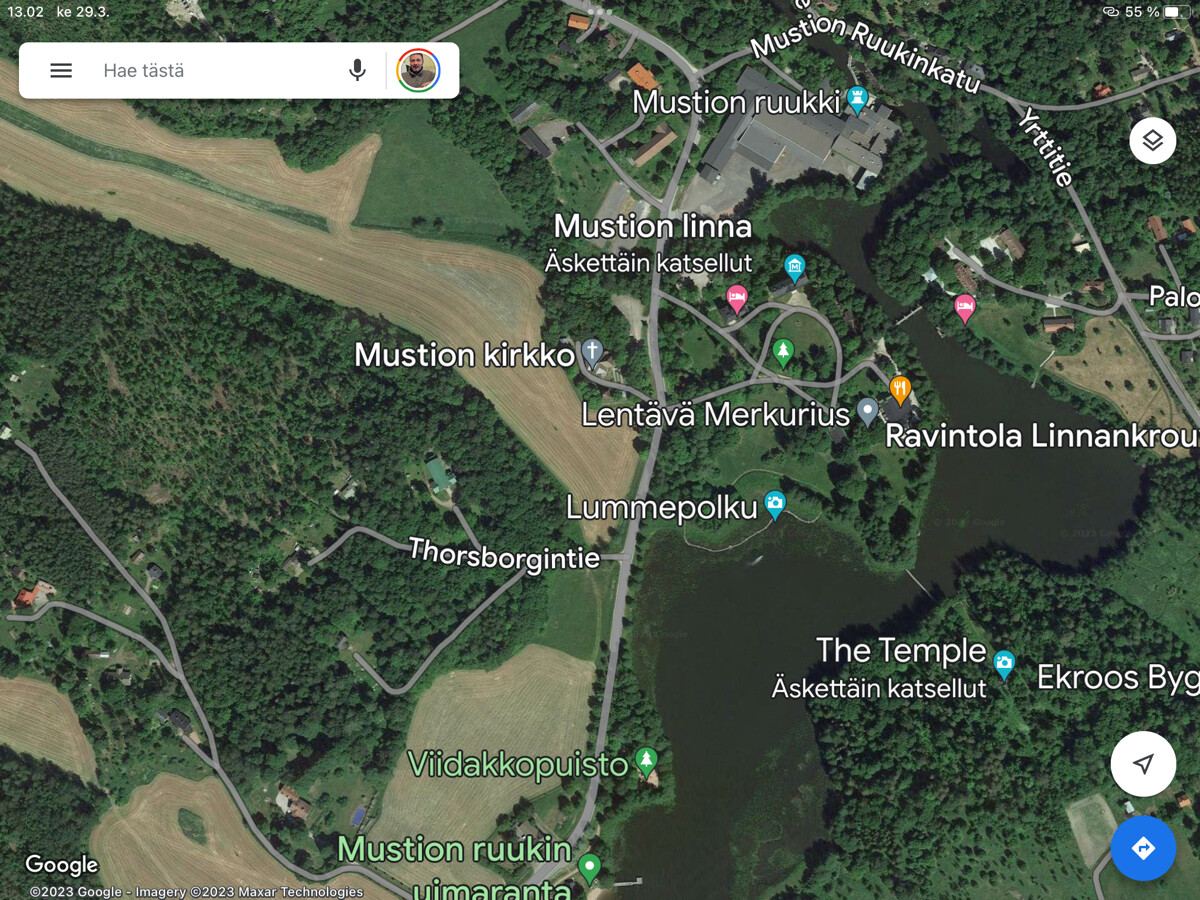This screenshot has height=900, width=1200.
Task: Open the hamburger menu in search bar
Action: coord(61,70)
